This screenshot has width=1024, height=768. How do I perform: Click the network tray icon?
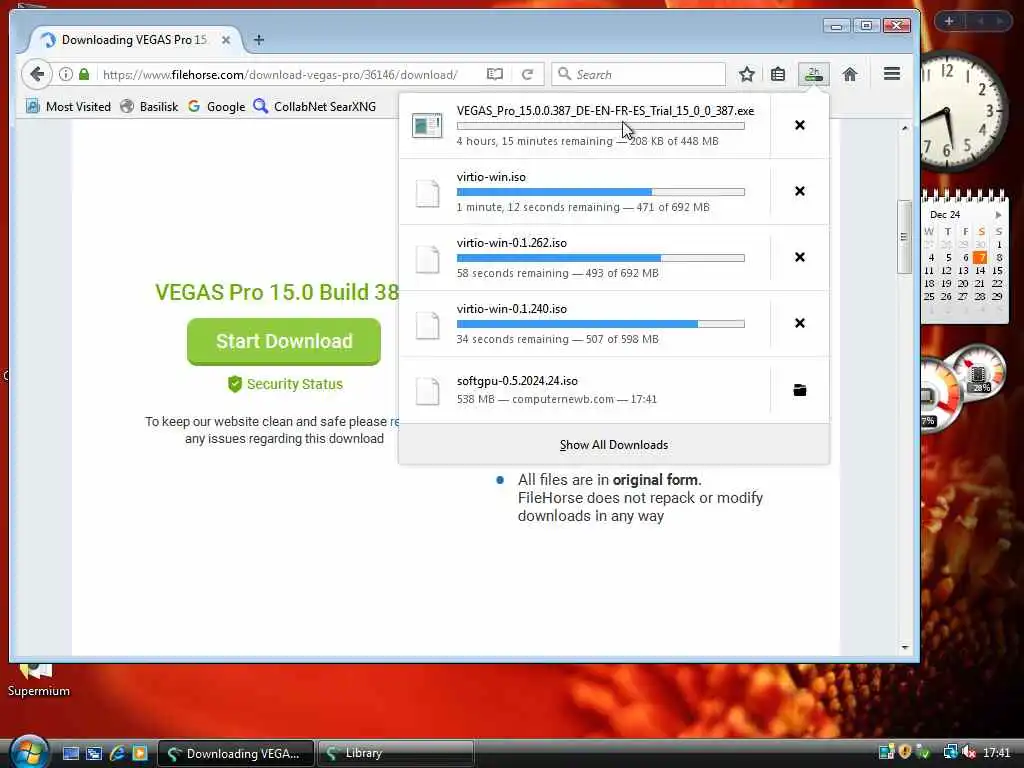coord(950,752)
